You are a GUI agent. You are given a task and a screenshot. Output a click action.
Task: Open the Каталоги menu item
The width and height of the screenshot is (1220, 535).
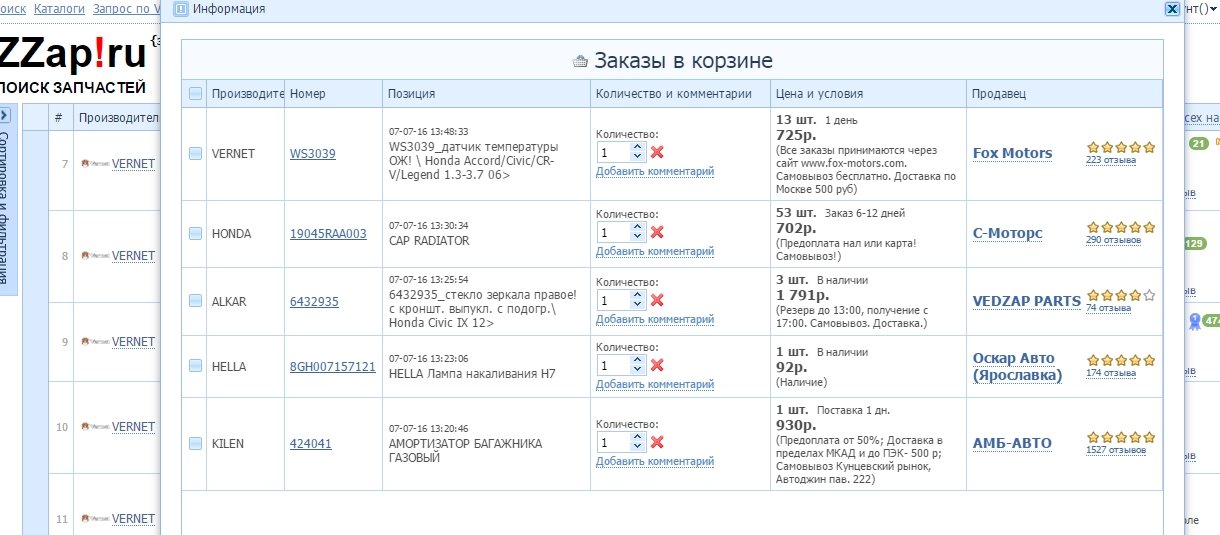[x=59, y=9]
